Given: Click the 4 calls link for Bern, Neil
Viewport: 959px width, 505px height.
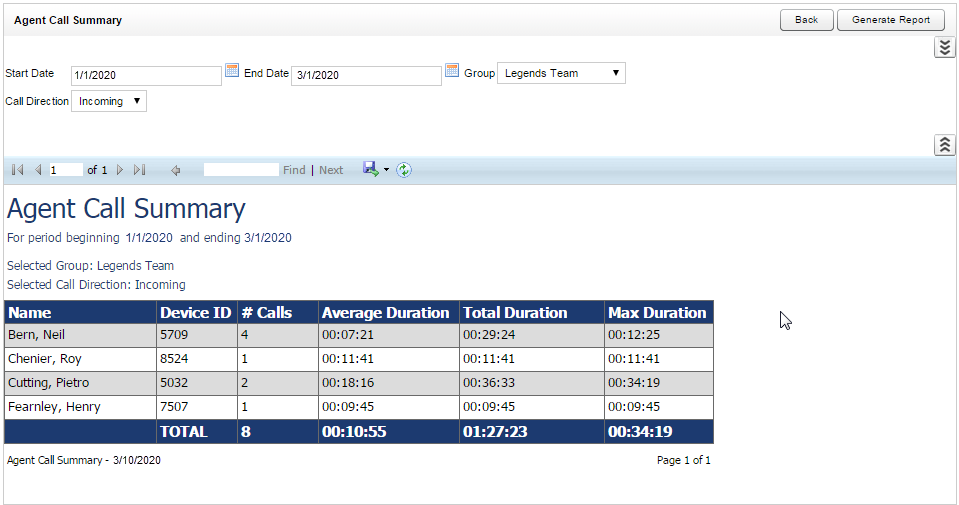Looking at the screenshot, I should point(244,335).
